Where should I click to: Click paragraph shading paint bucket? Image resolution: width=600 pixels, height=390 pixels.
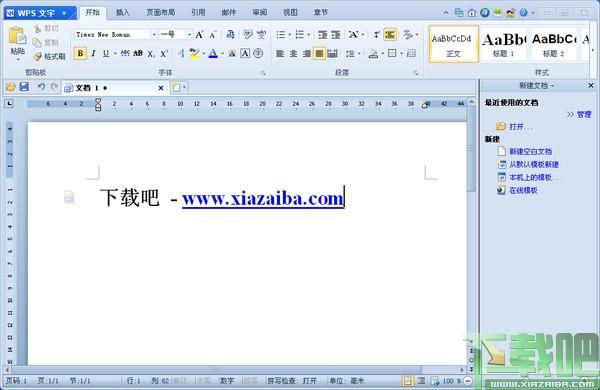click(373, 54)
